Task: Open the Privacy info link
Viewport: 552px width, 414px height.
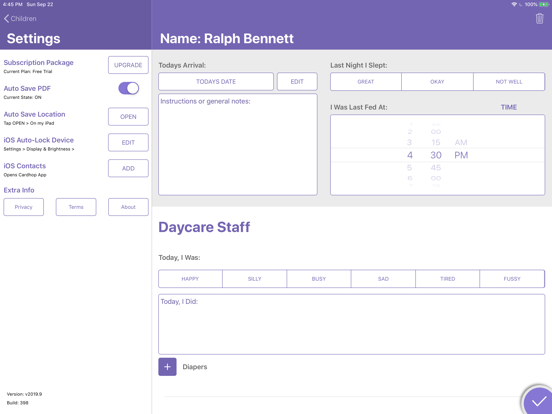Action: point(24,207)
